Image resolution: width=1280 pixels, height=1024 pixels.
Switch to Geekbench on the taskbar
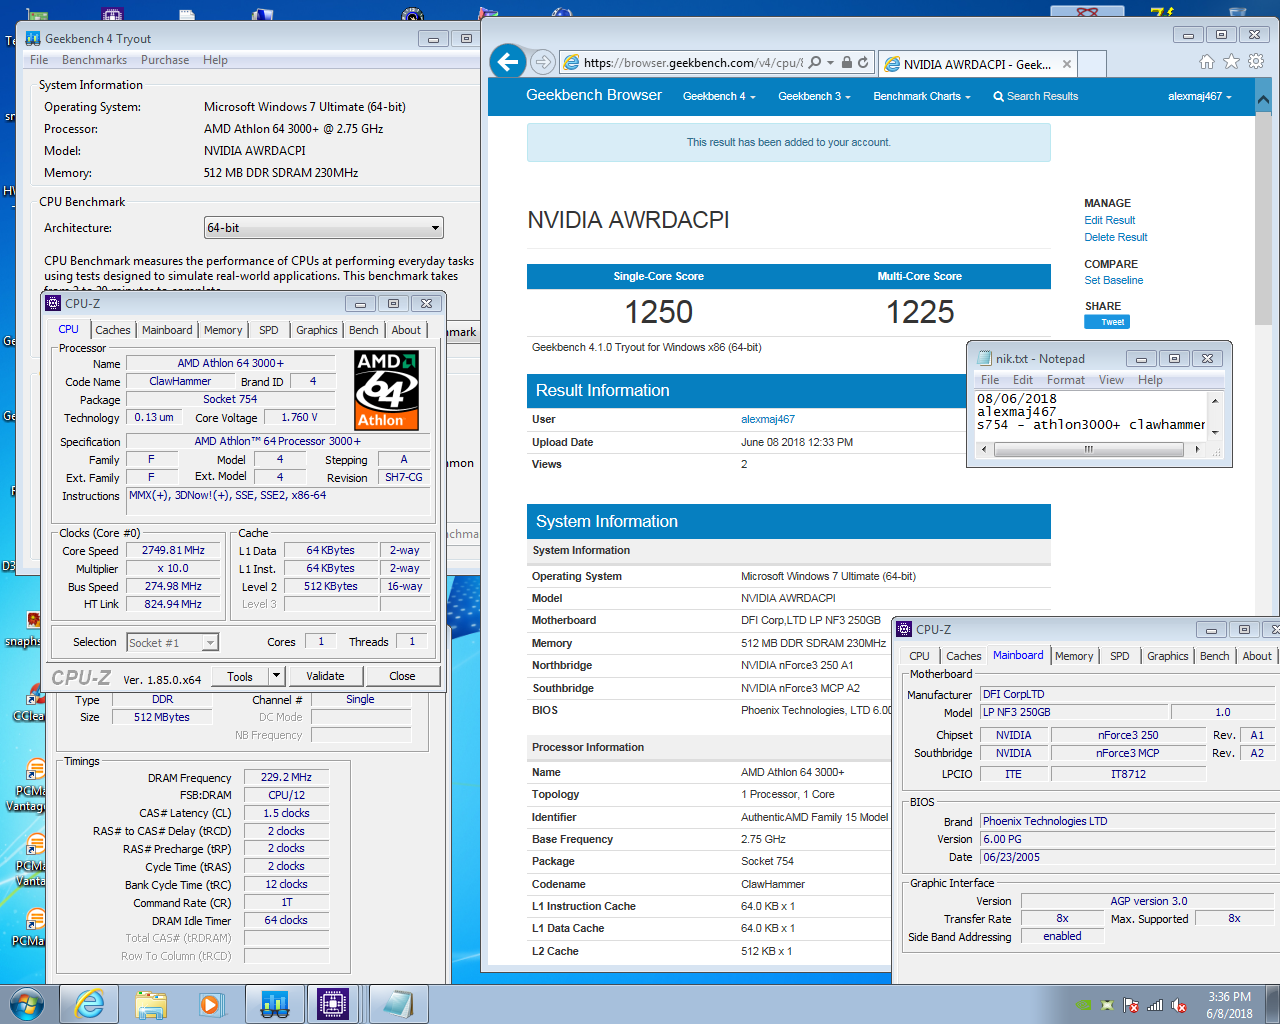(x=274, y=1004)
